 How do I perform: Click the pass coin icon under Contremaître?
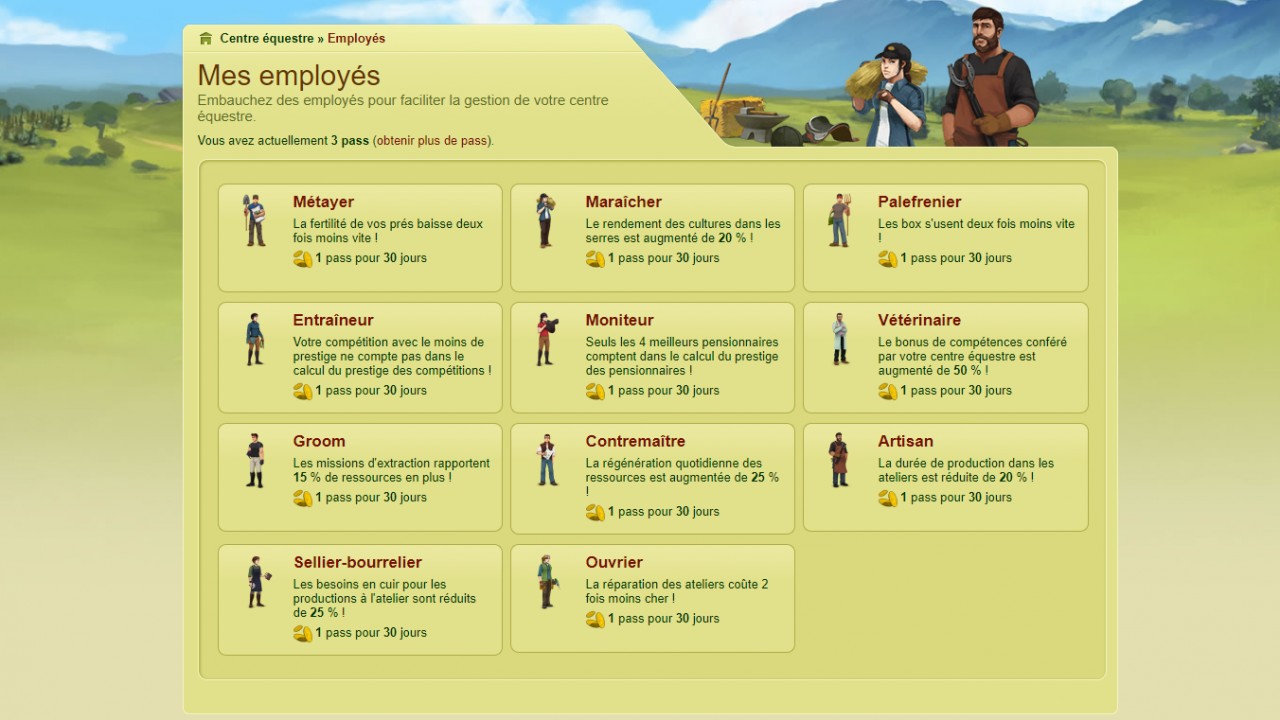tap(595, 512)
